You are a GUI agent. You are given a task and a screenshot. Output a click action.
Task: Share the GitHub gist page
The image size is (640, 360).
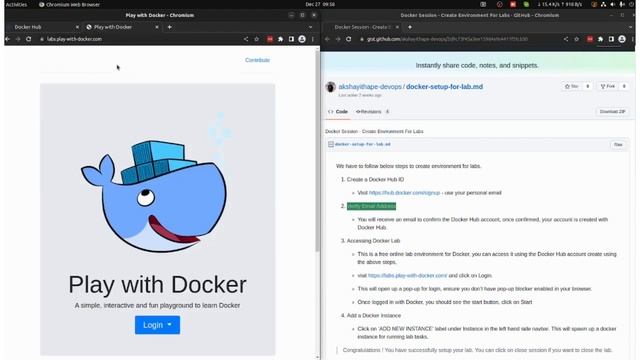click(566, 39)
